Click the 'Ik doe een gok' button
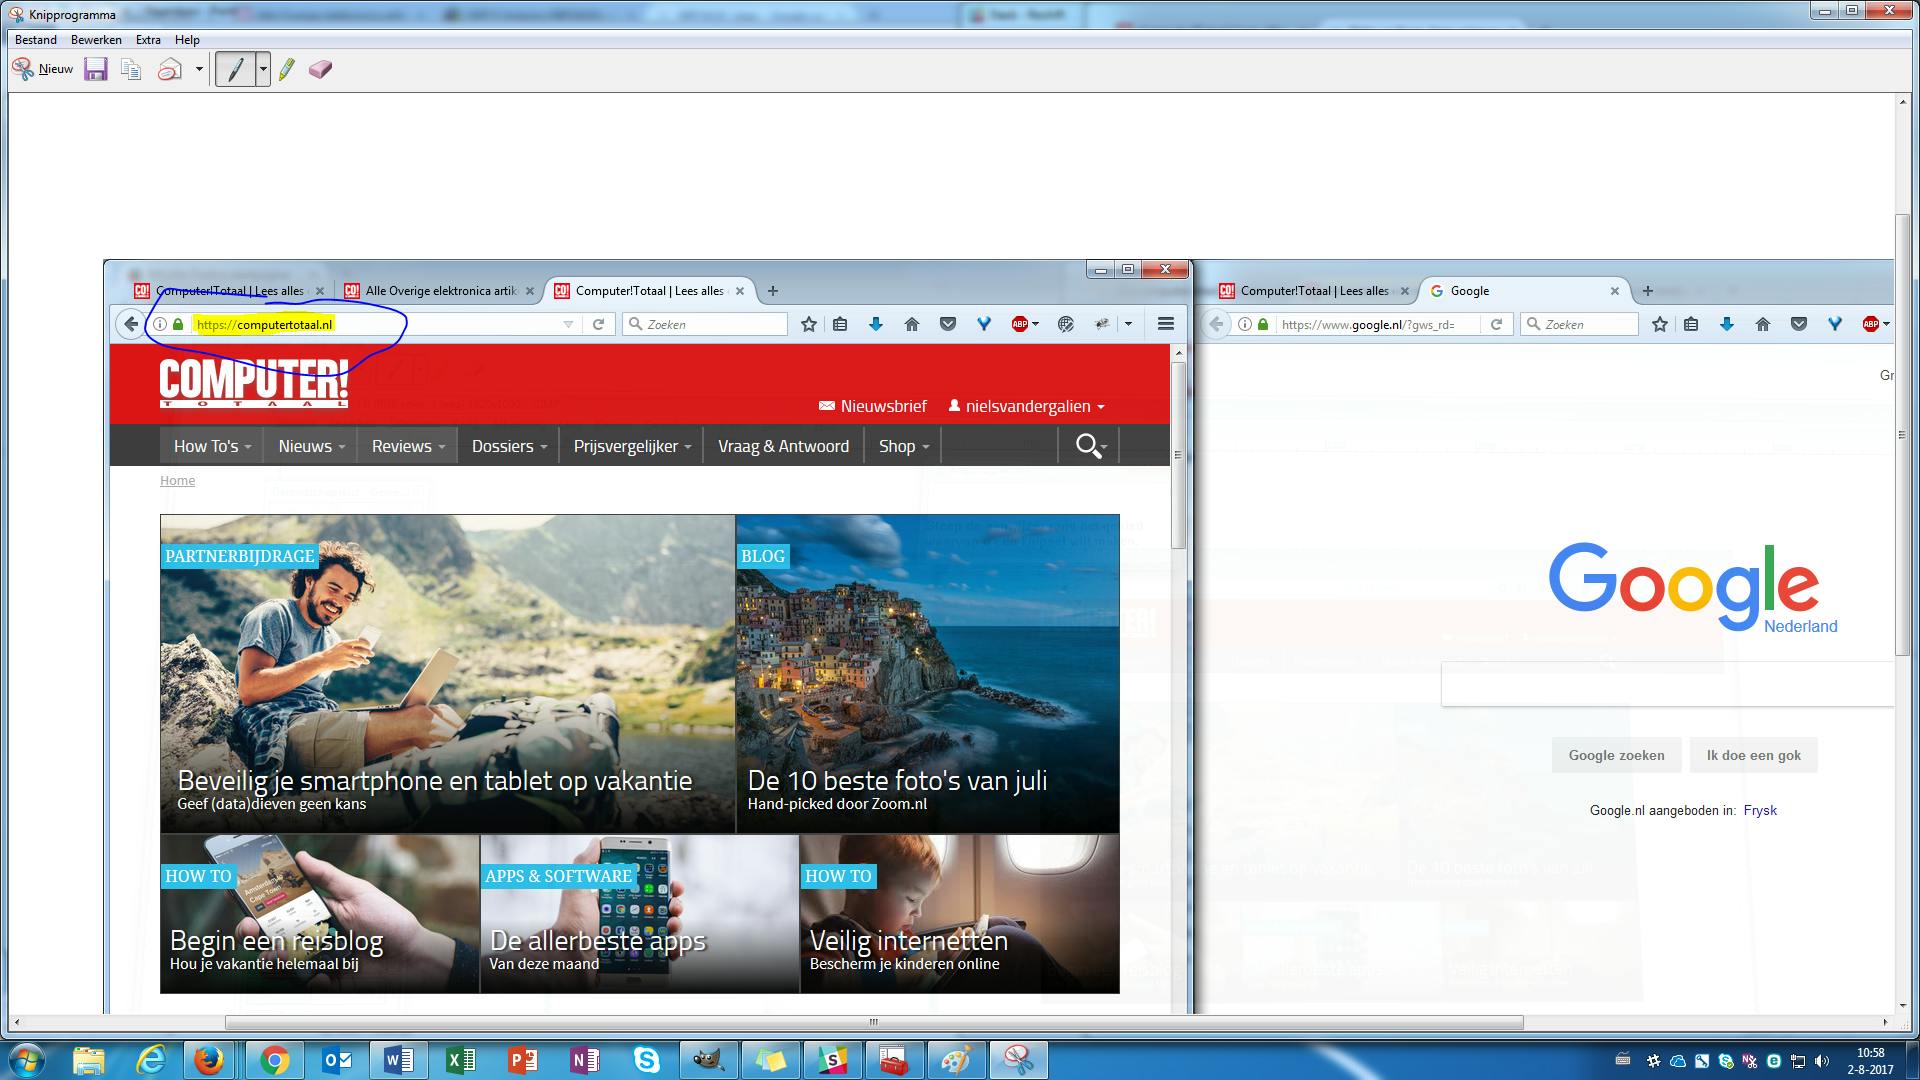Image resolution: width=1920 pixels, height=1080 pixels. (x=1753, y=755)
